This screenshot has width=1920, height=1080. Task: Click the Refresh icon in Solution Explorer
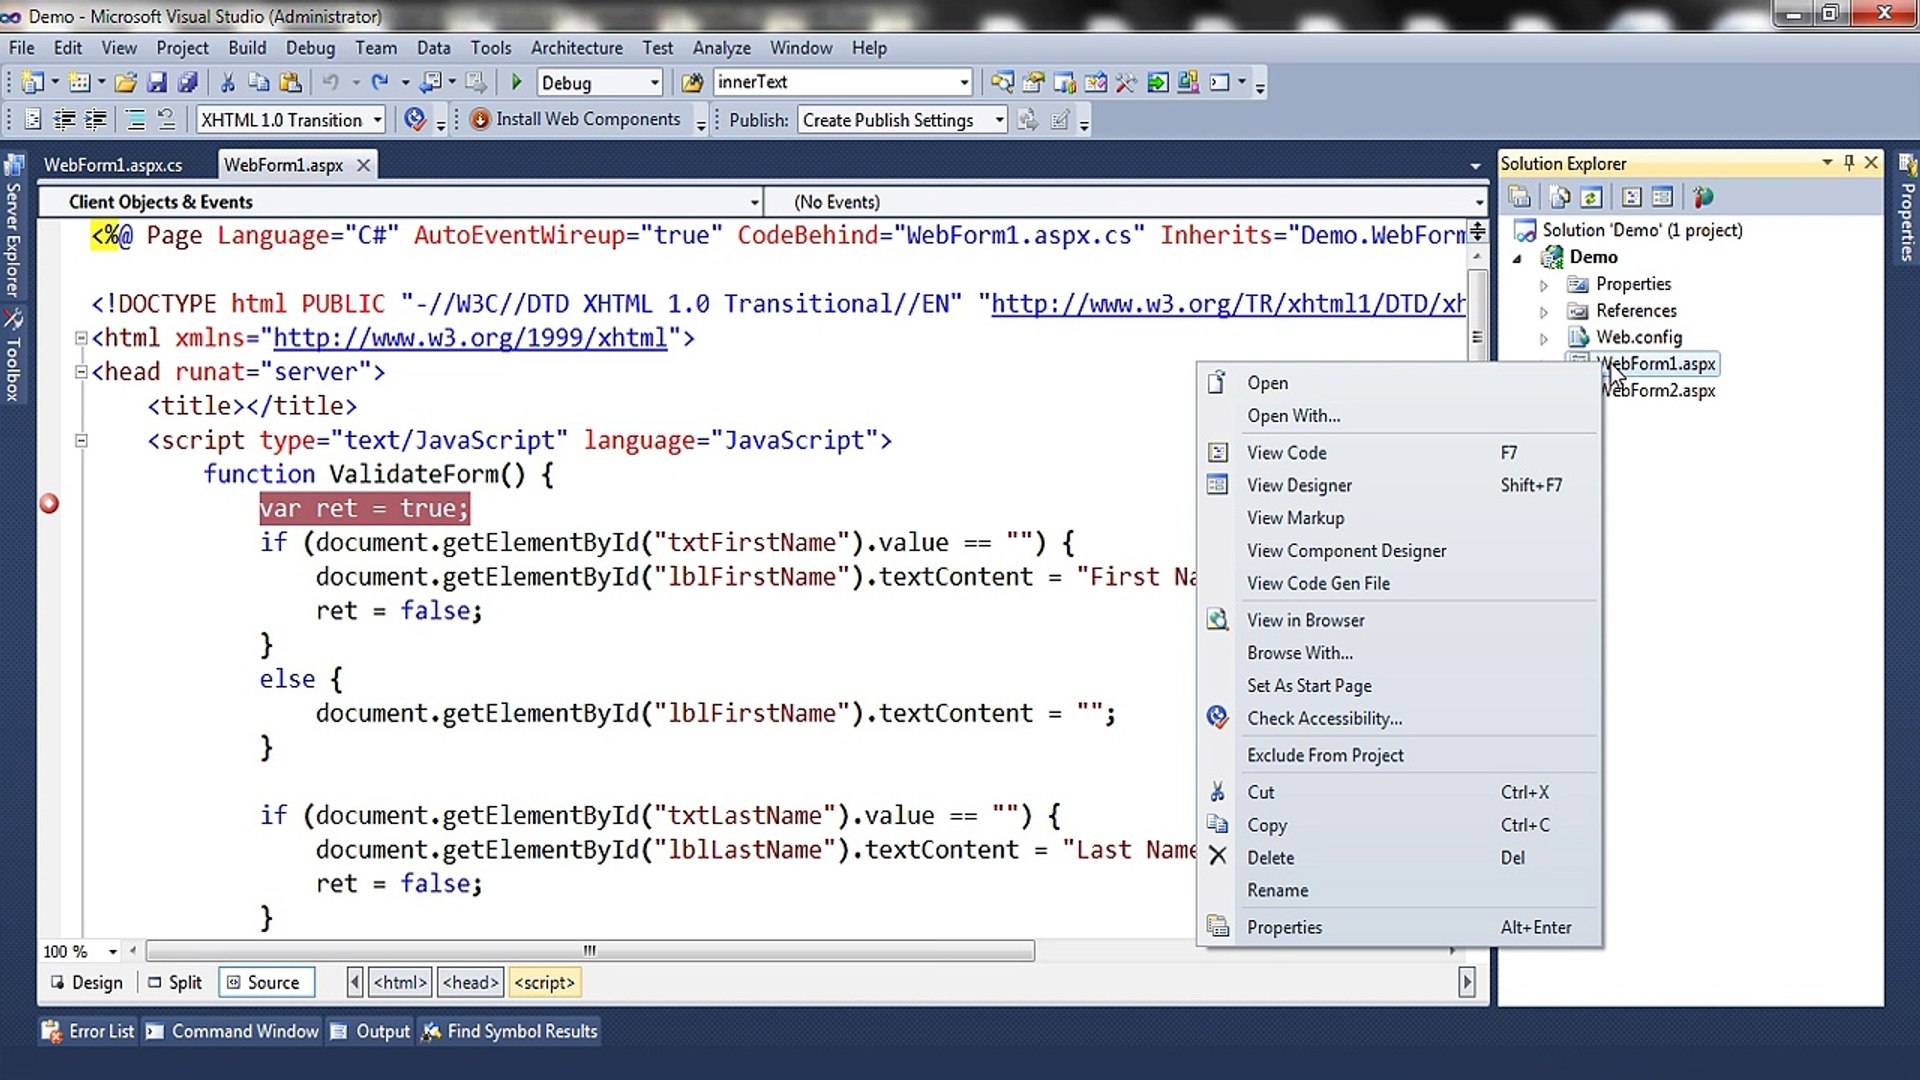1591,197
